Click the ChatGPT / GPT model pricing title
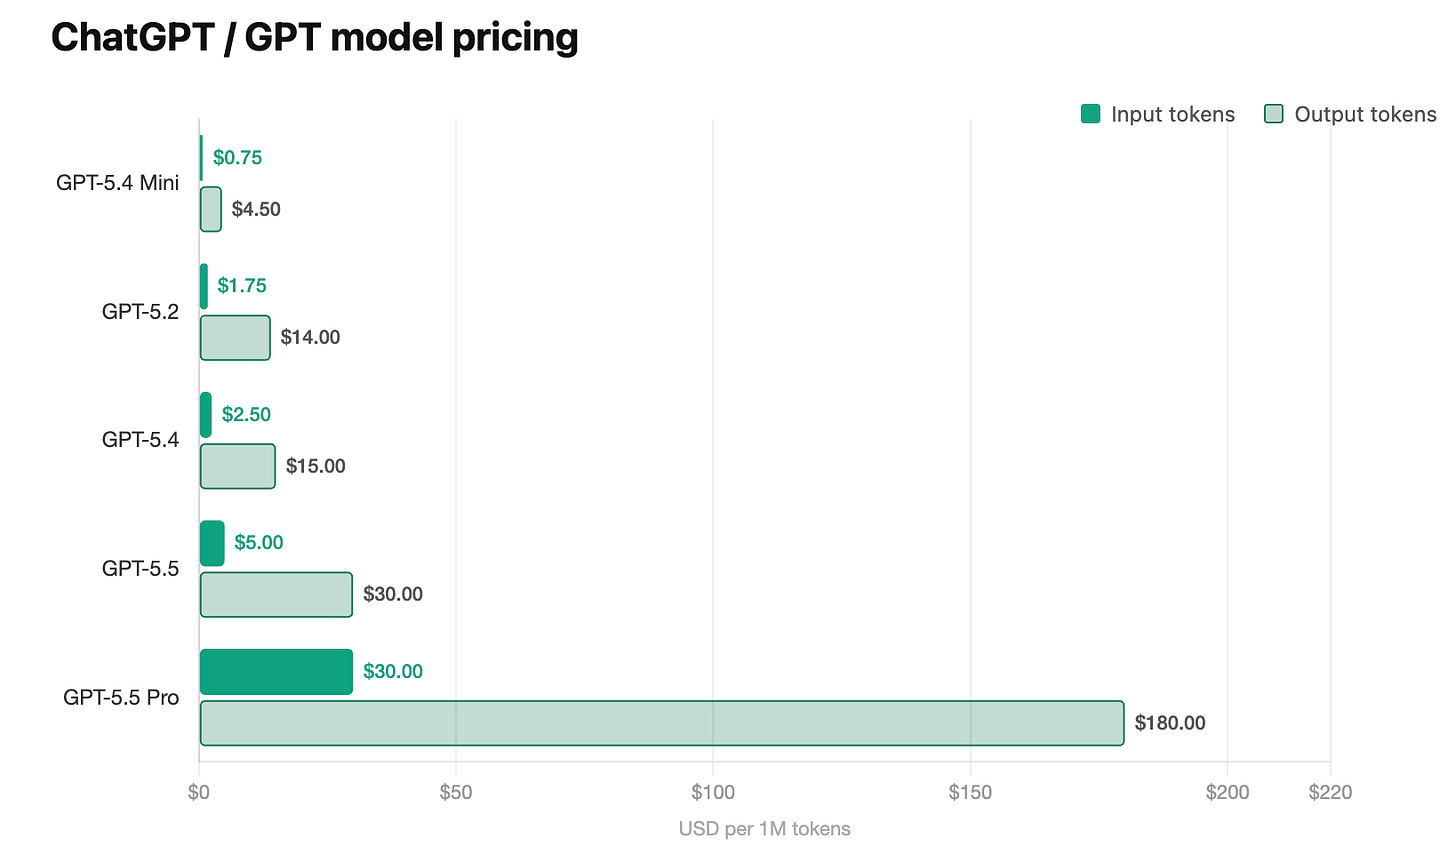 (315, 37)
